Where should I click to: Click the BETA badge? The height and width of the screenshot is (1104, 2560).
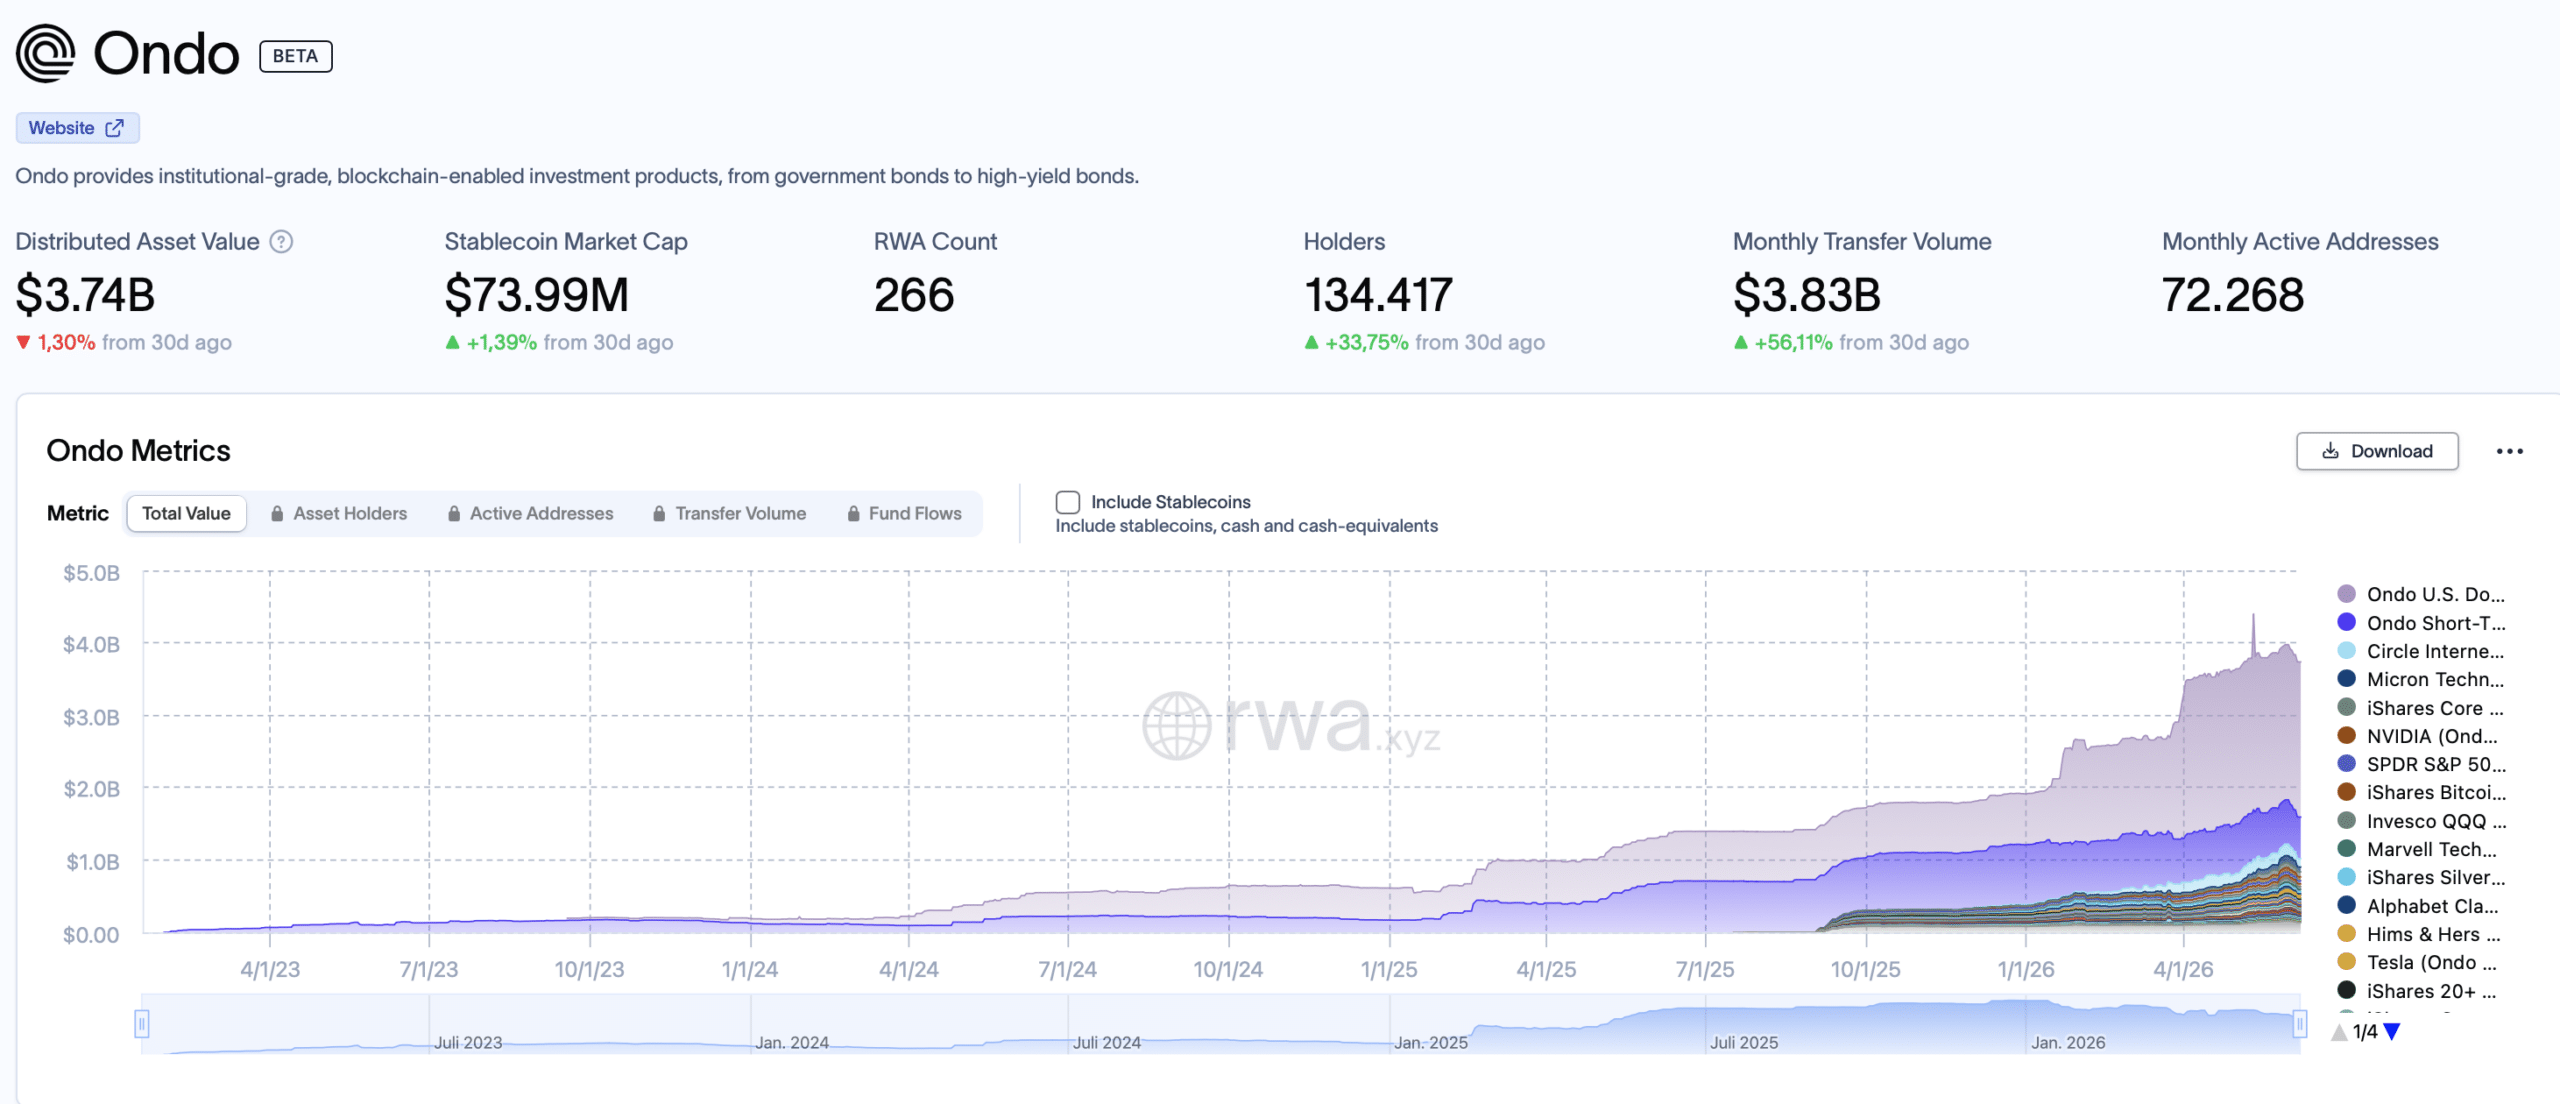(296, 56)
